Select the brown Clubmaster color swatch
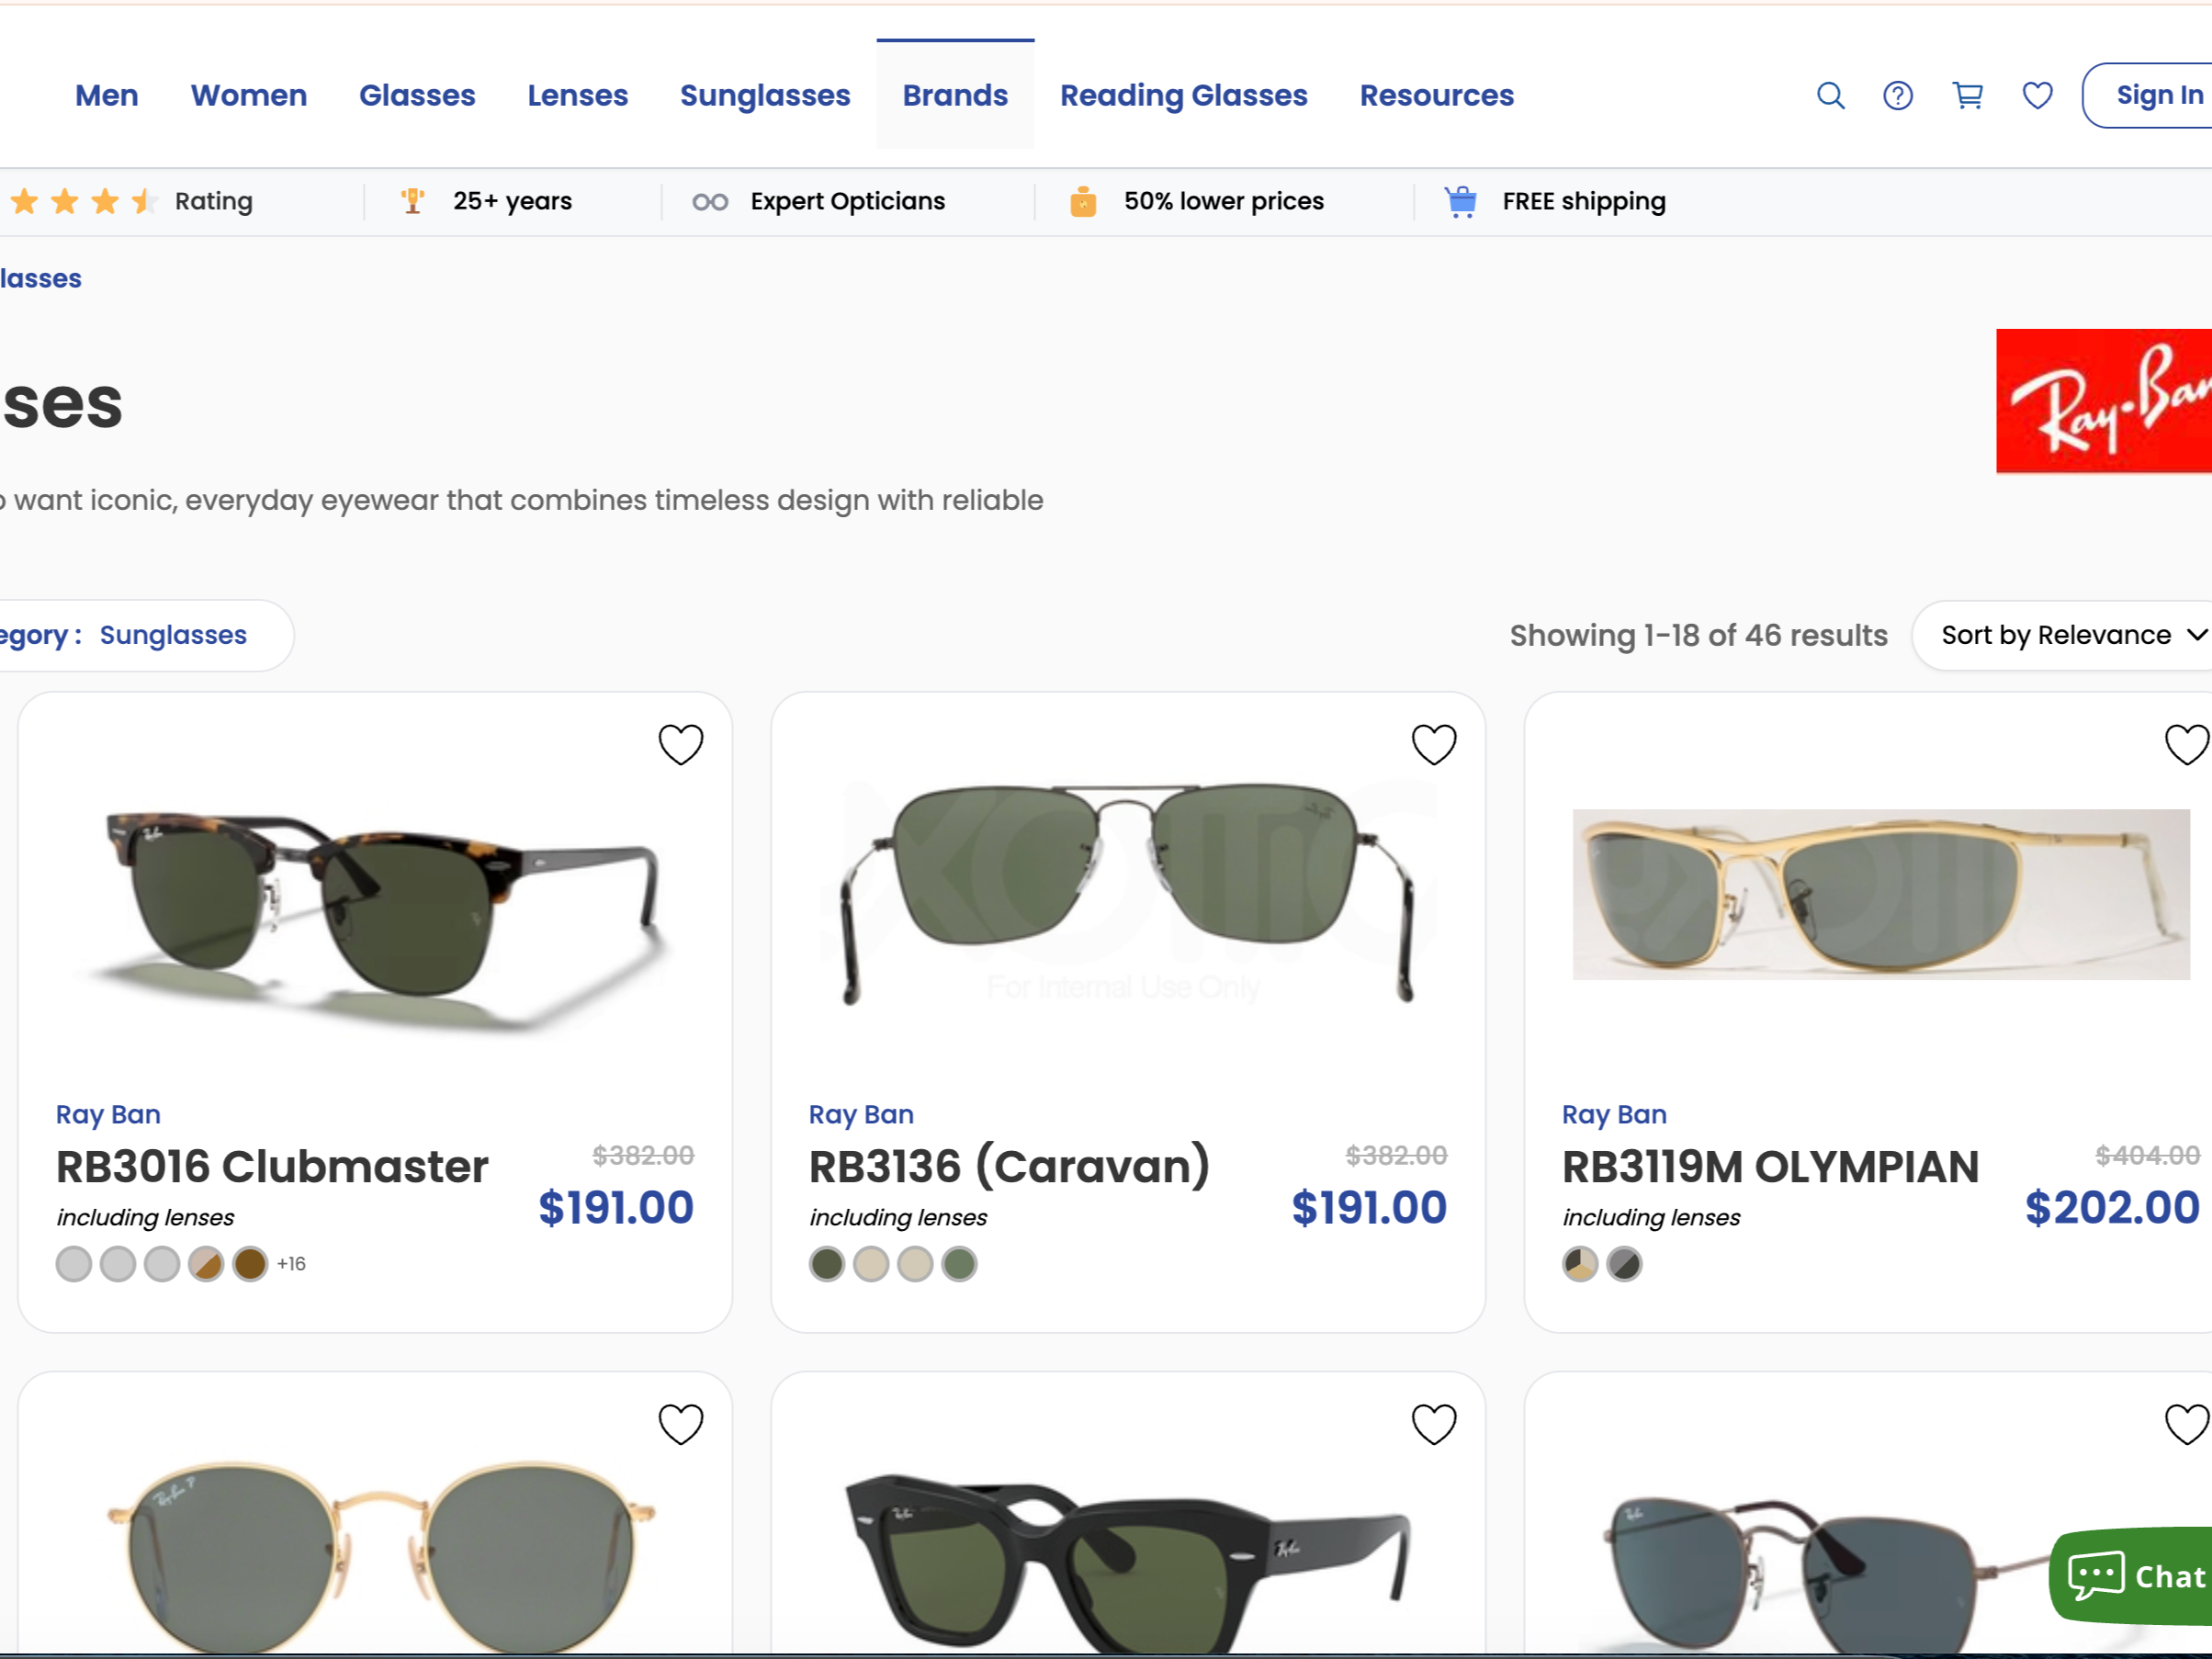The height and width of the screenshot is (1659, 2212). [x=250, y=1264]
